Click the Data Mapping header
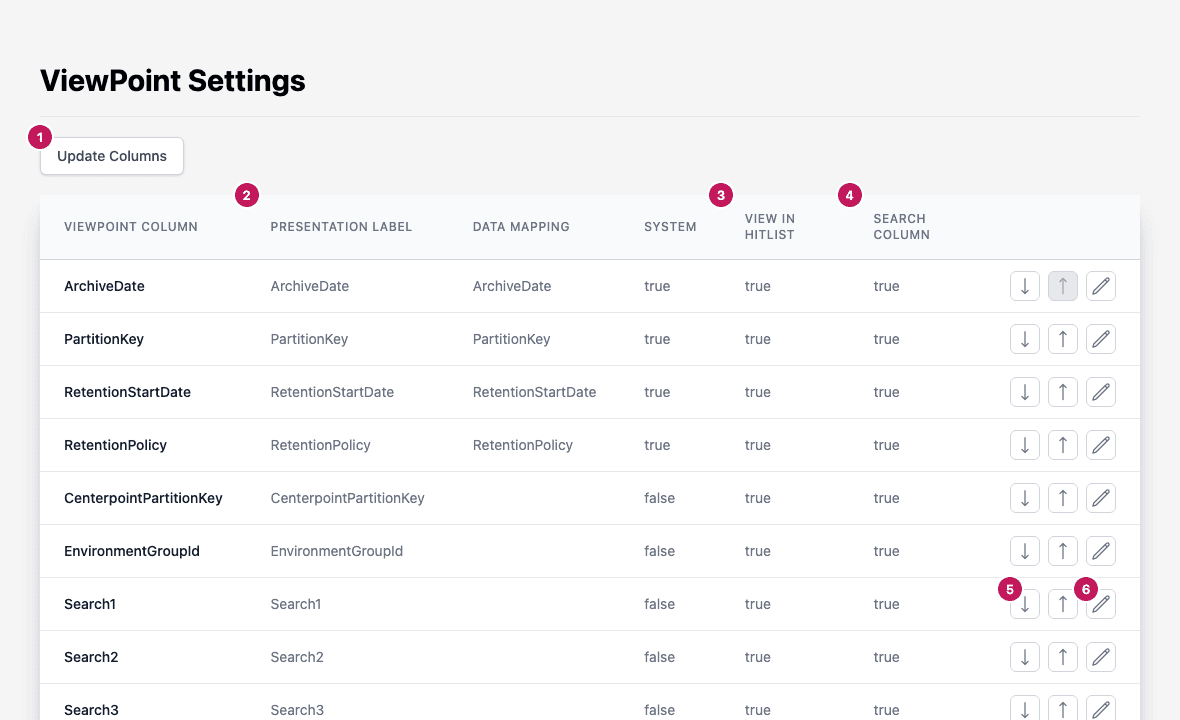The width and height of the screenshot is (1180, 720). point(521,226)
